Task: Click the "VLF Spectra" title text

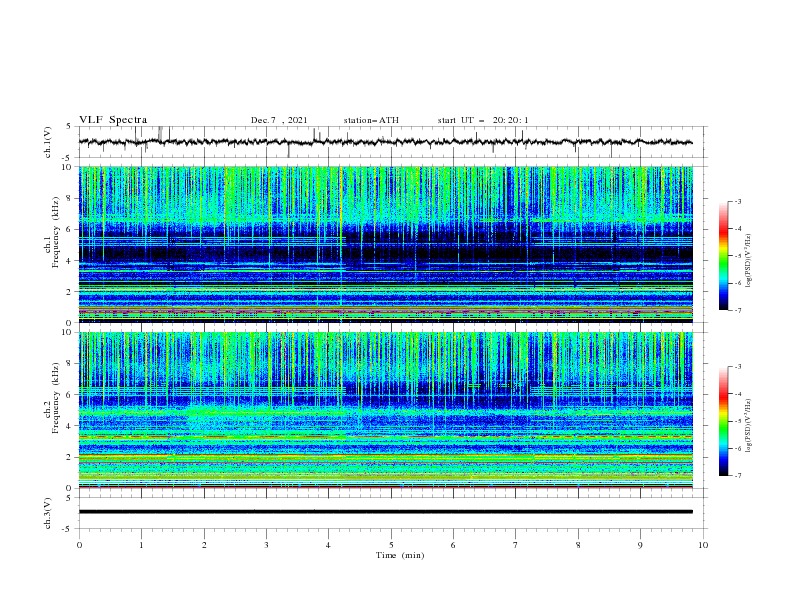Action: 113,120
